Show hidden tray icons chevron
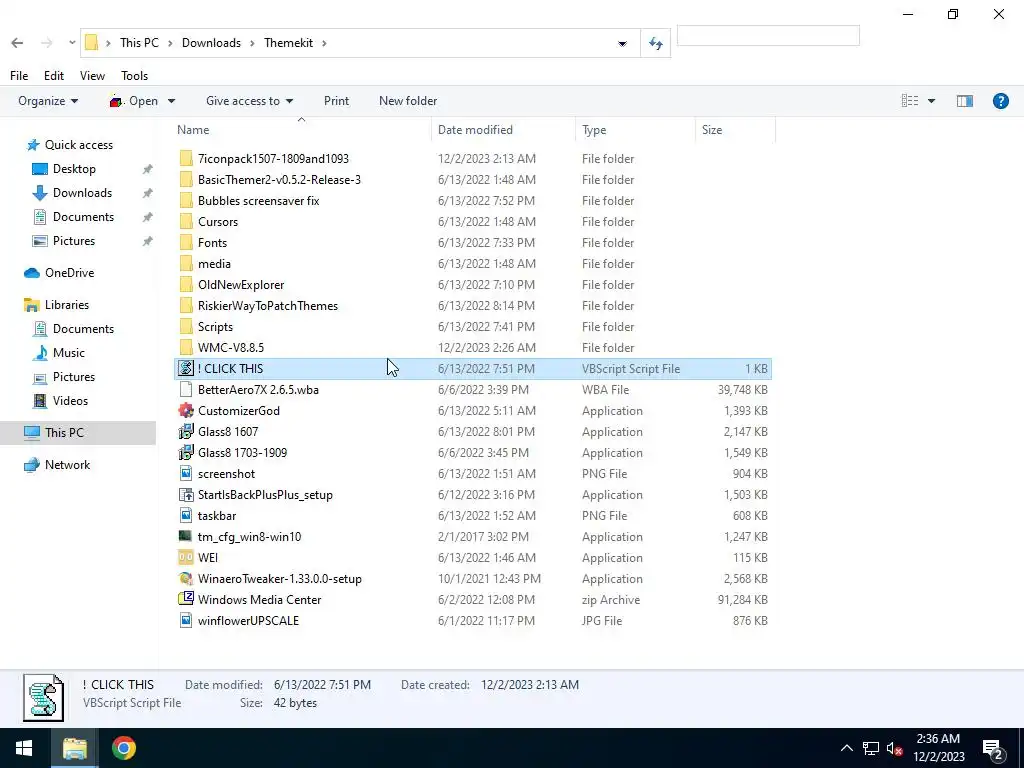 pyautogui.click(x=846, y=748)
